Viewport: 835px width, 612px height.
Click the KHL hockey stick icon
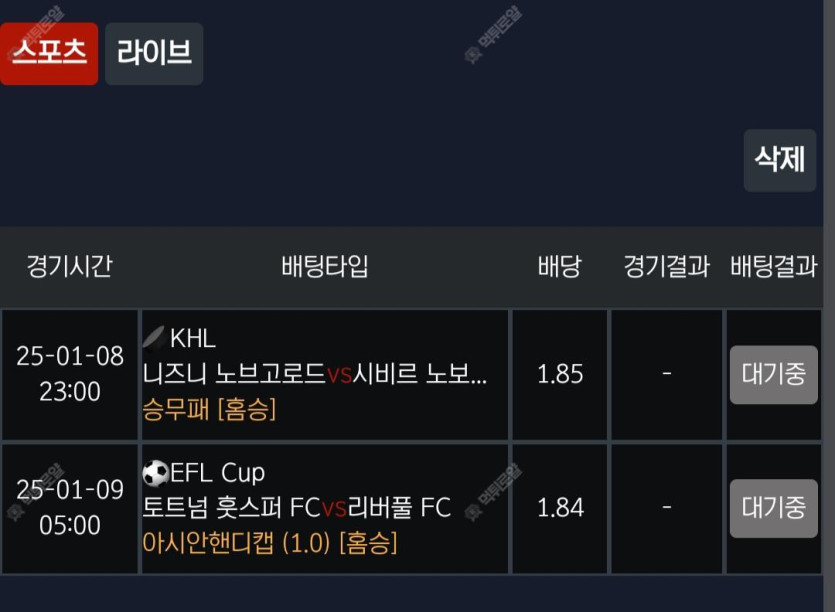tap(155, 338)
